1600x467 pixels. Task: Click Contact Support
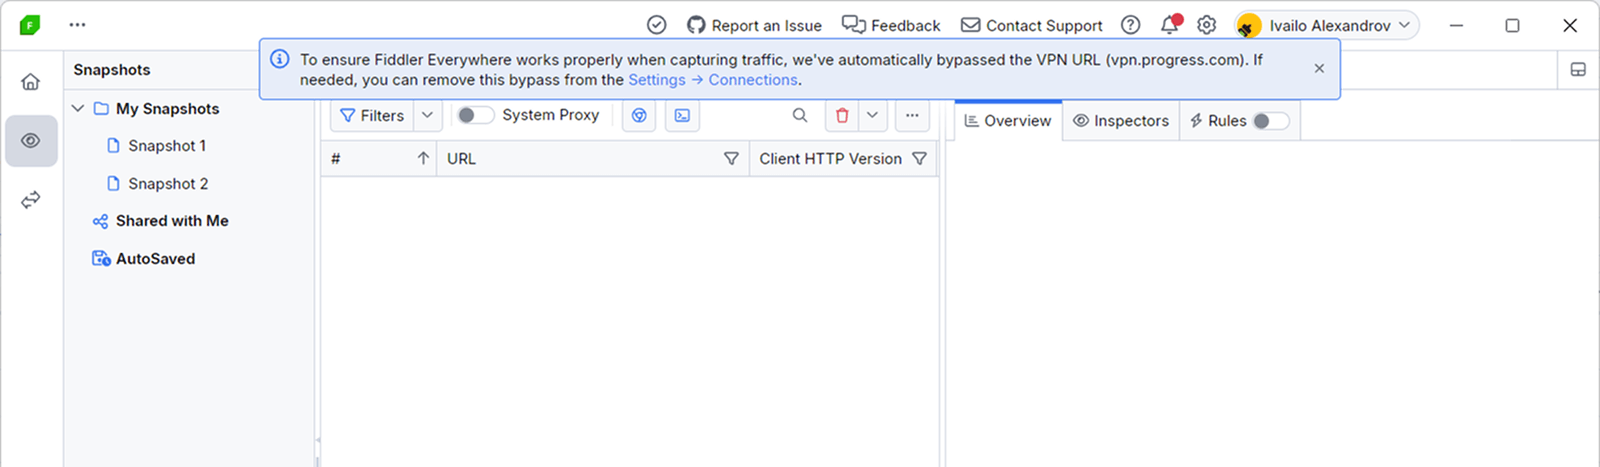1032,25
